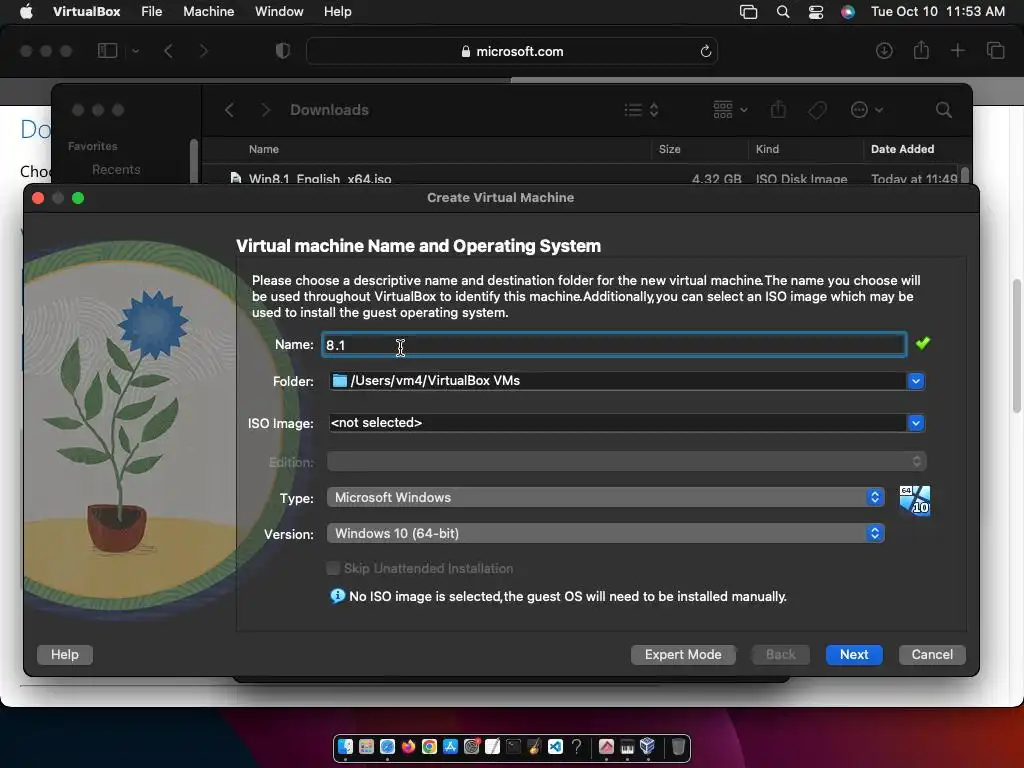Viewport: 1024px width, 768px height.
Task: Expand Safari sidebar options chevron
Action: tap(135, 51)
